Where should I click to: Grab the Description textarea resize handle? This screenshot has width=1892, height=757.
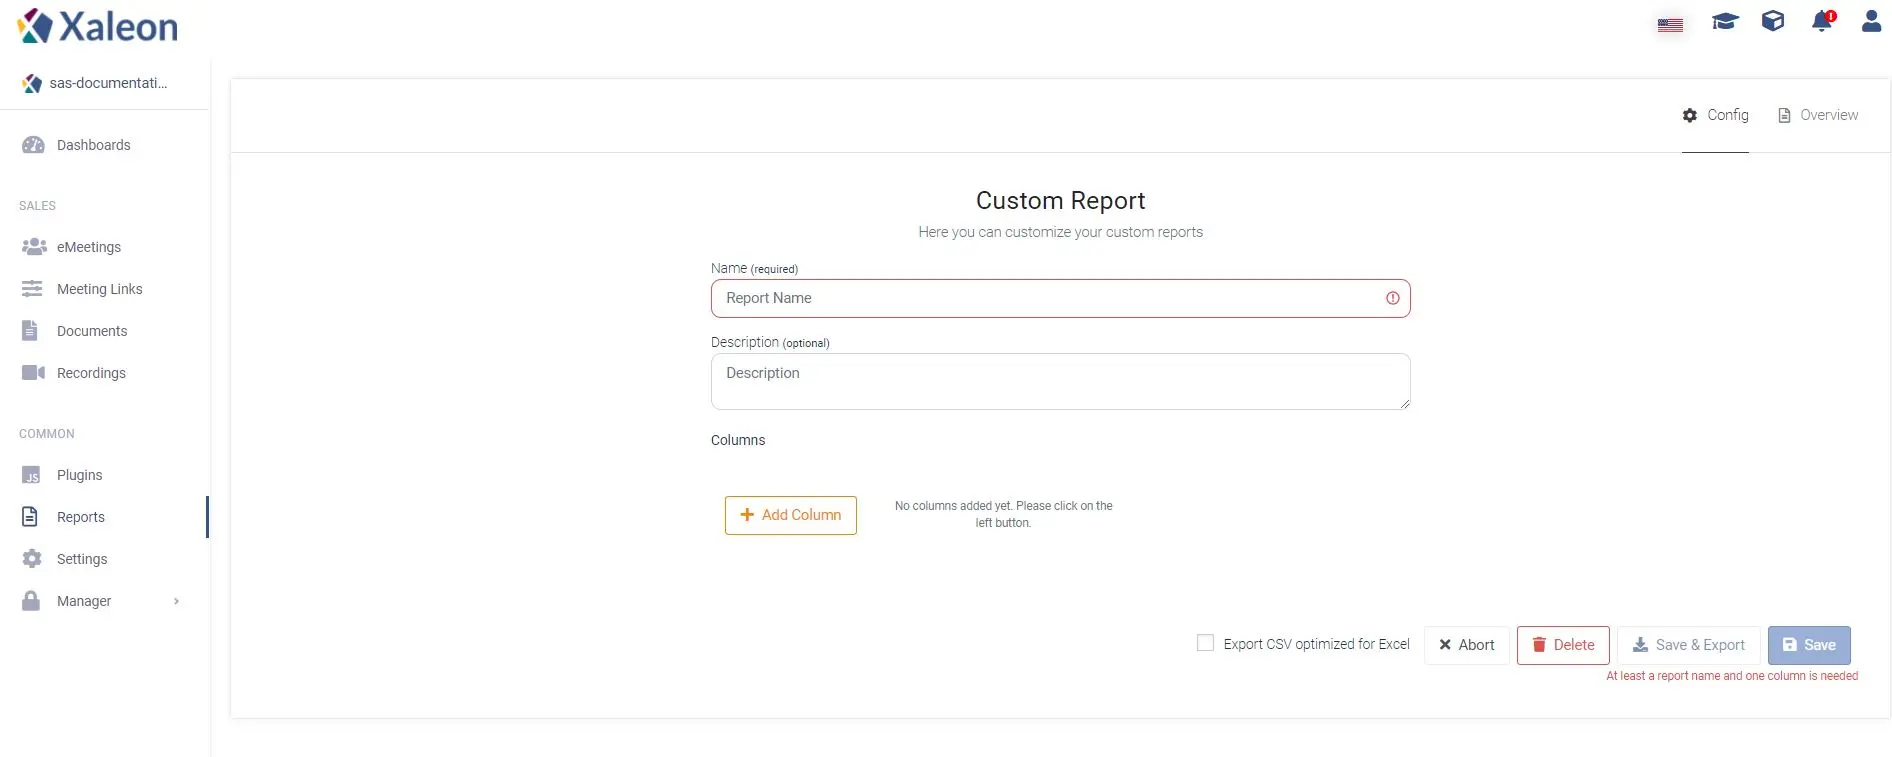point(1404,403)
